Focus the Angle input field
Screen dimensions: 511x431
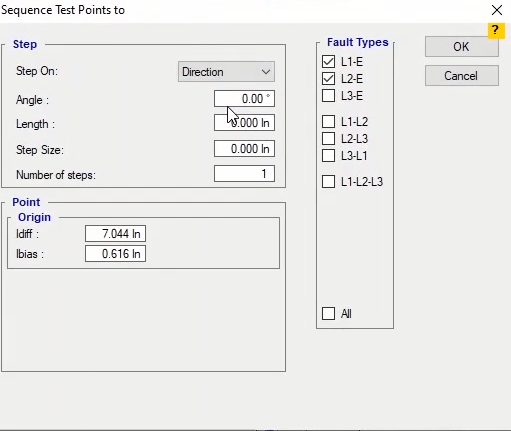pos(244,99)
